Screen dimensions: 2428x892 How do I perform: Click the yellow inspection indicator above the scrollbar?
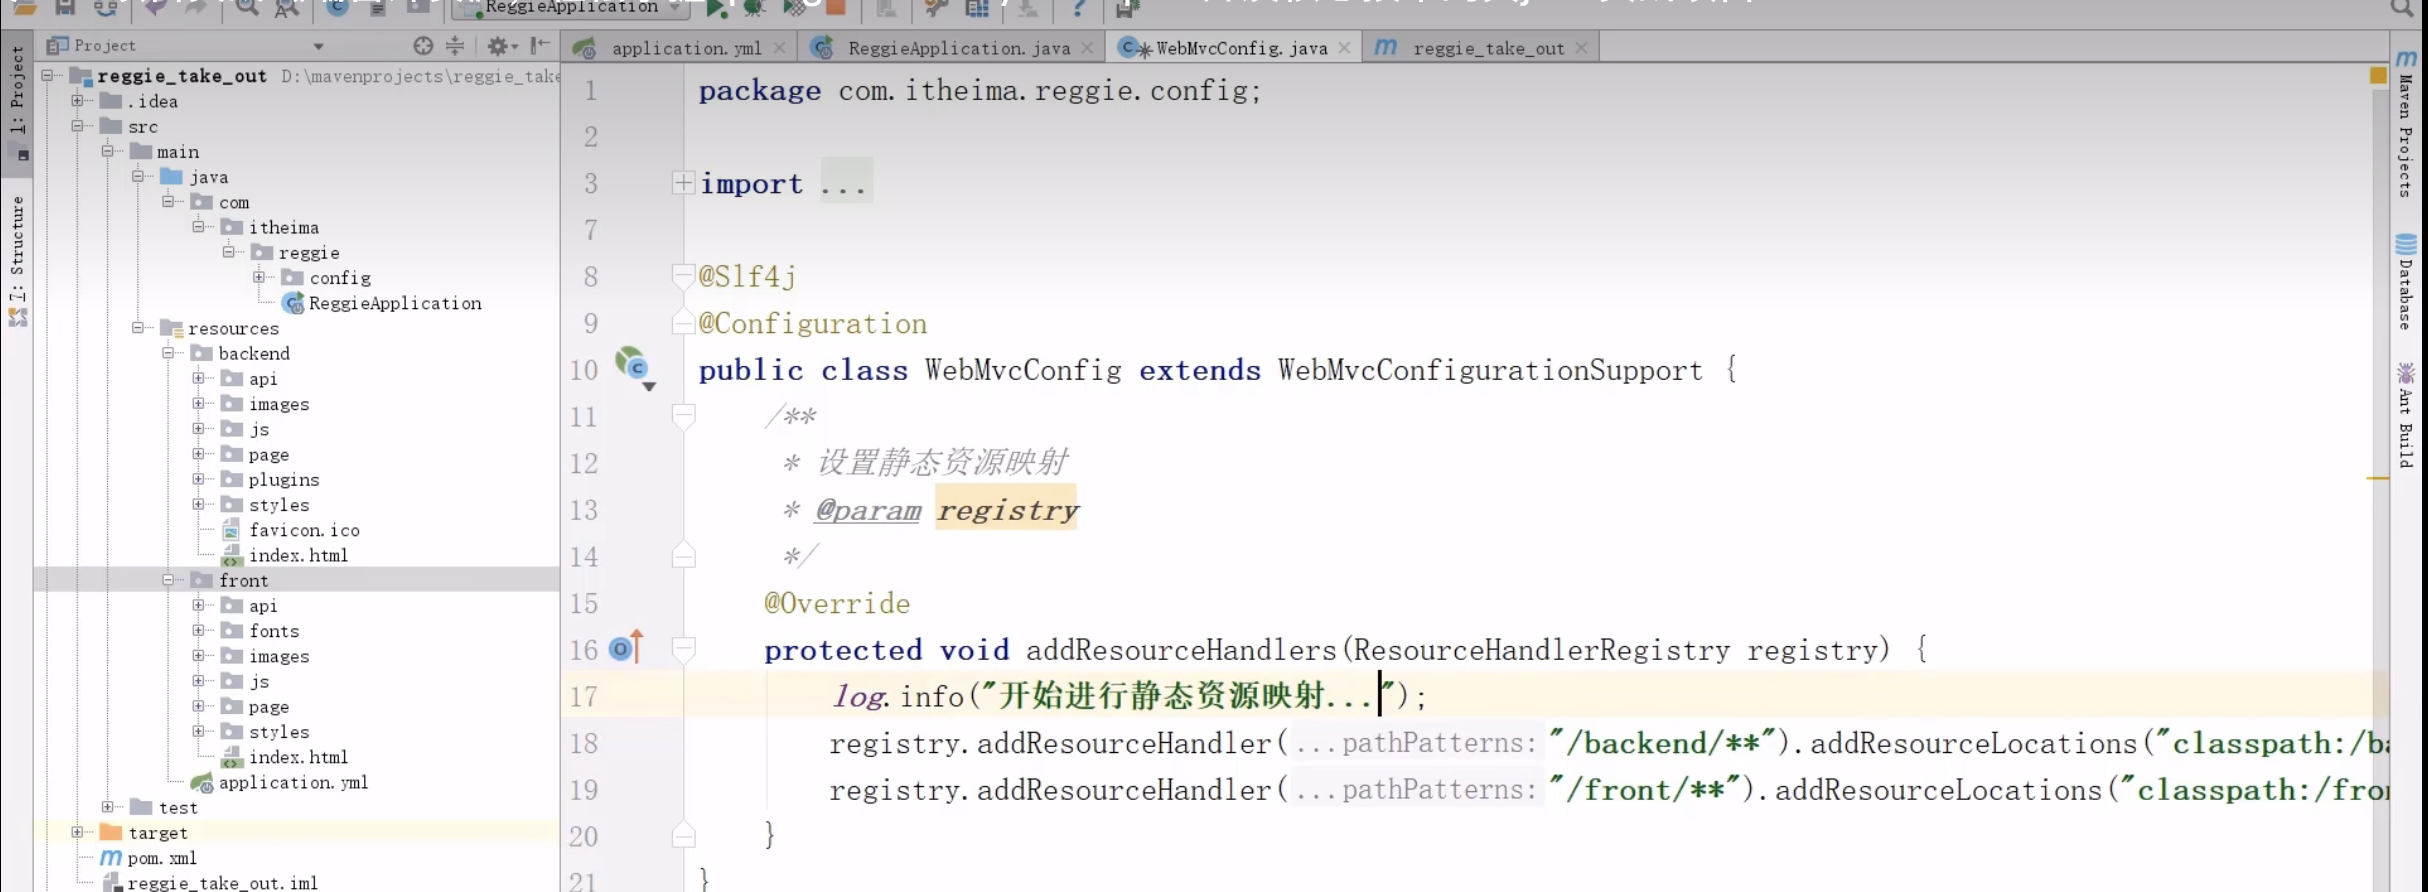coord(2378,75)
